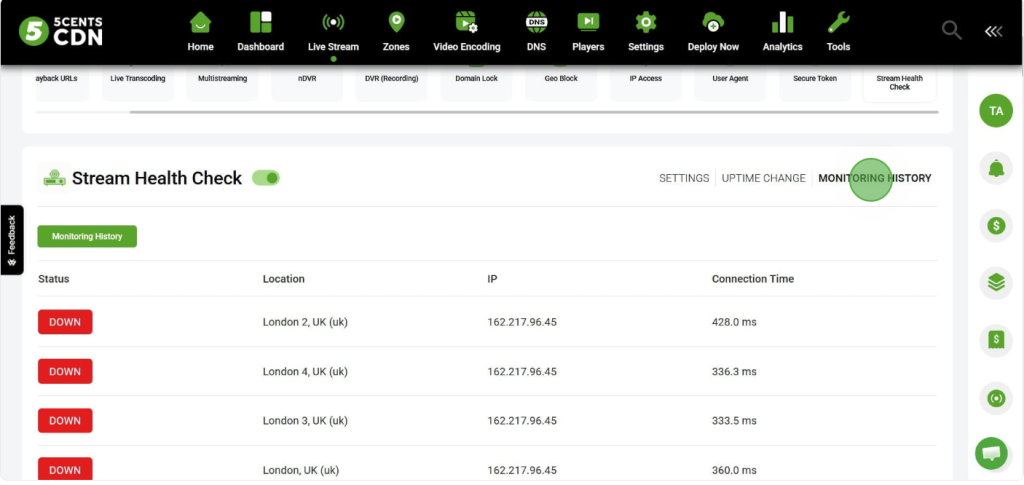The image size is (1024, 485).
Task: Switch to the Uptime Change tab
Action: pos(763,178)
